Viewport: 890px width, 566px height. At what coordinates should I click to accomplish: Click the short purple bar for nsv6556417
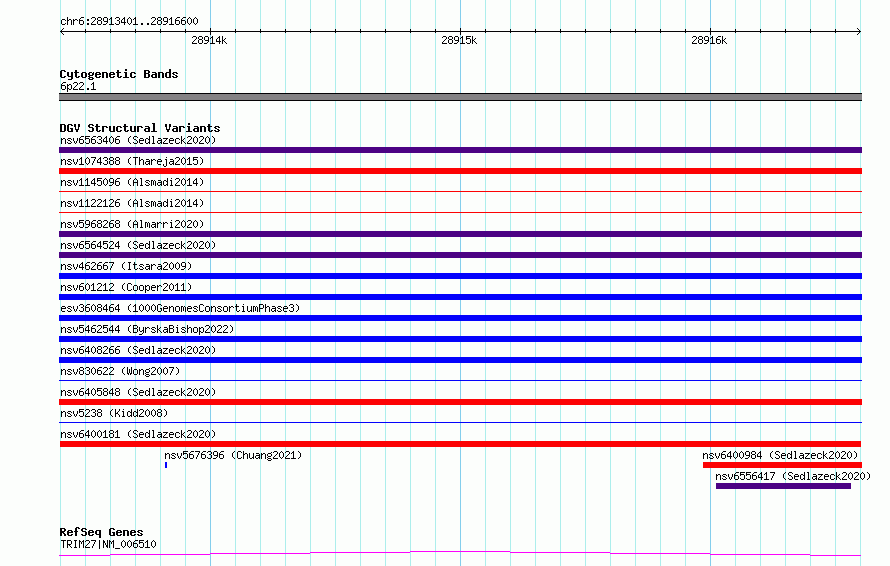tap(783, 486)
